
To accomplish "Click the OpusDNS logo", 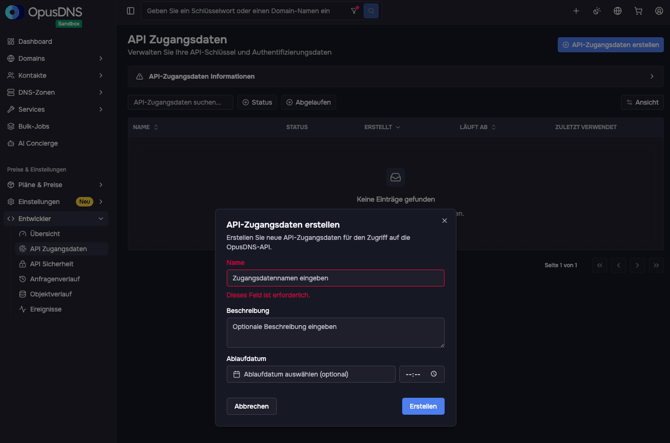I will click(x=44, y=12).
